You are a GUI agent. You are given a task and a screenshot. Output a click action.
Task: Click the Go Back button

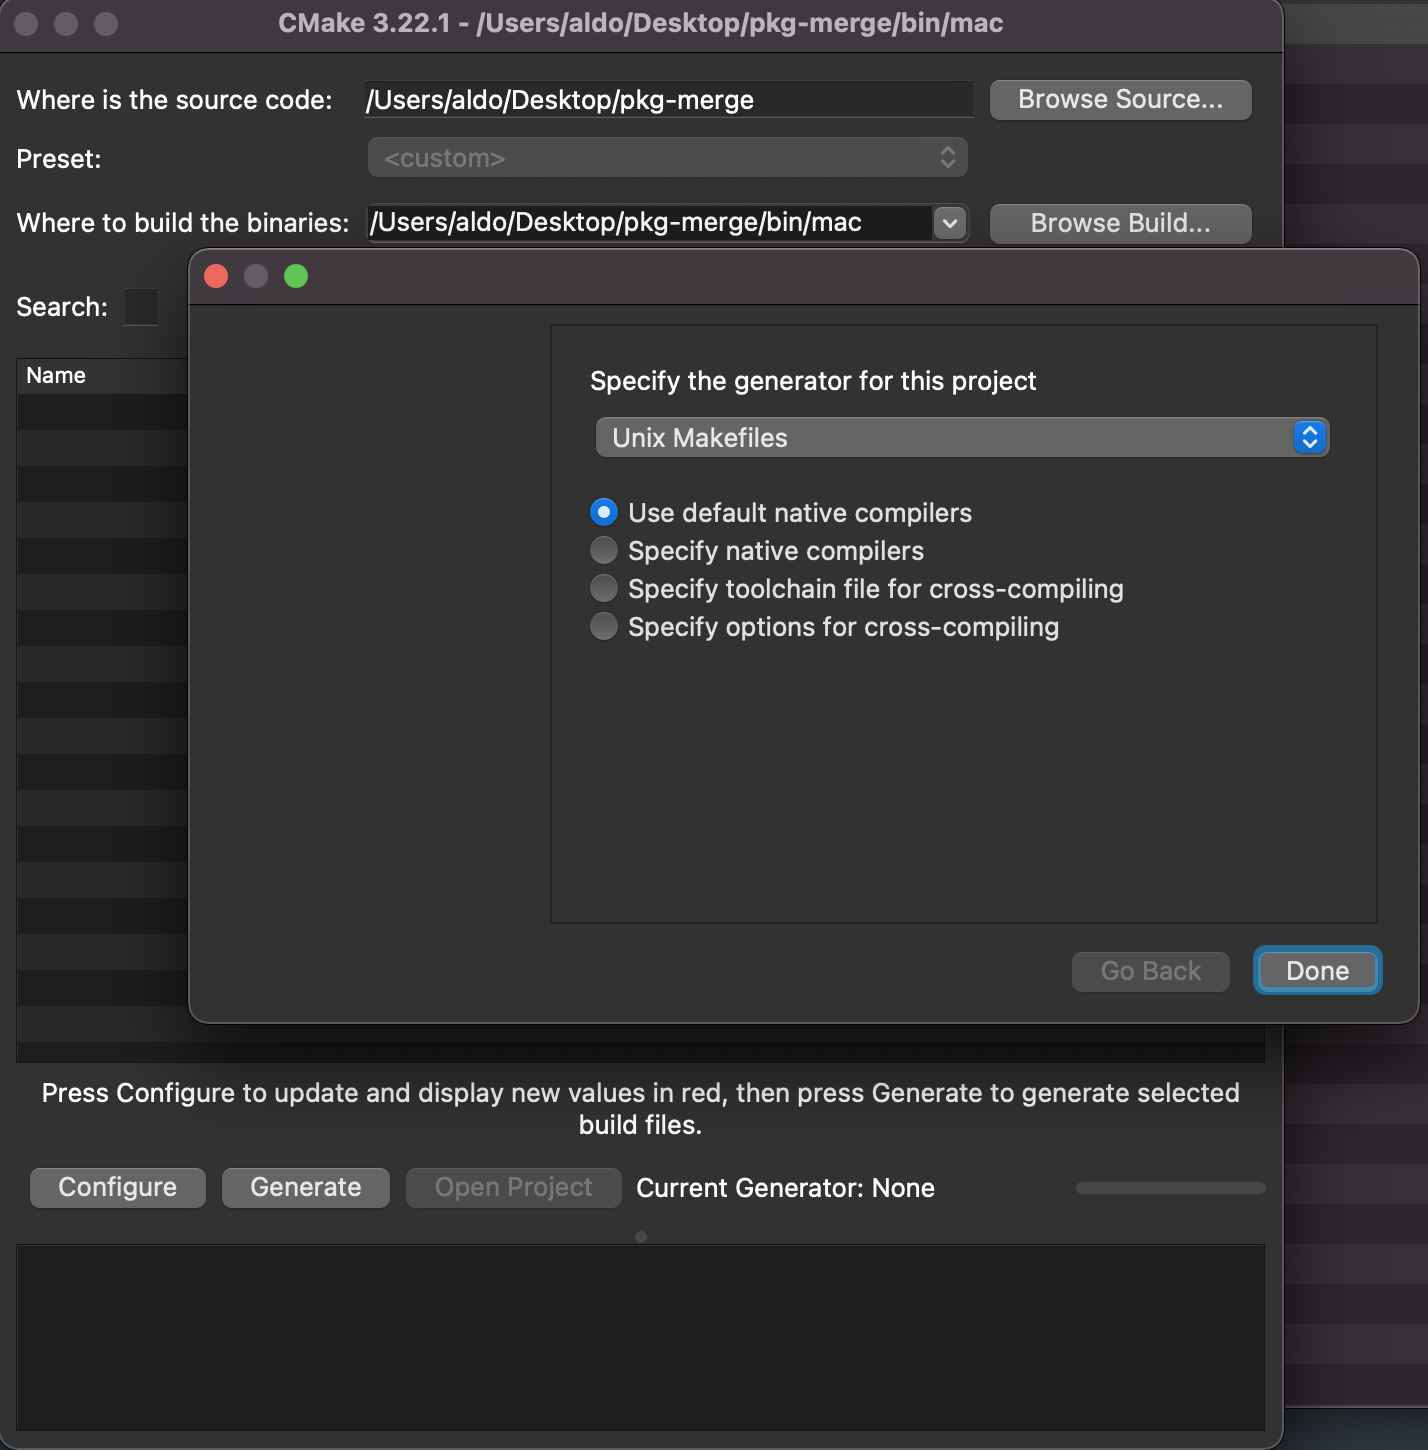[1150, 971]
